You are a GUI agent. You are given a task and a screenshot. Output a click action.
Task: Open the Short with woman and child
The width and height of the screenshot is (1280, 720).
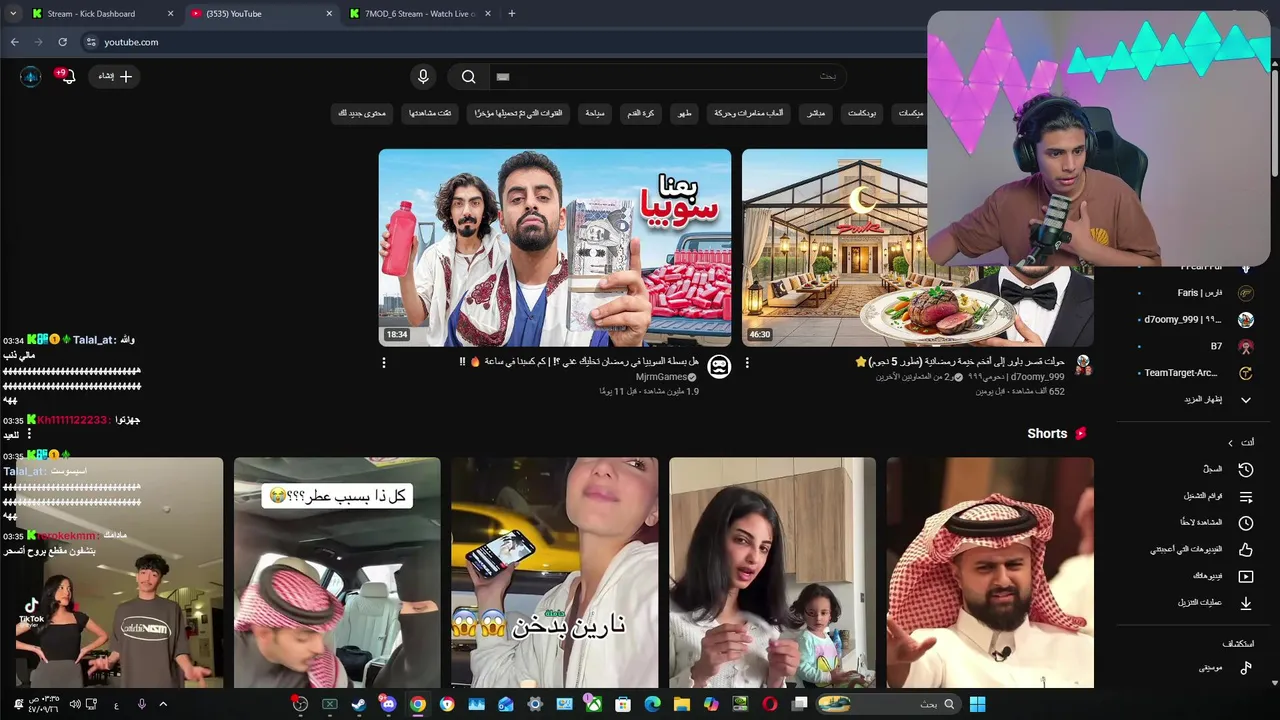[x=772, y=573]
